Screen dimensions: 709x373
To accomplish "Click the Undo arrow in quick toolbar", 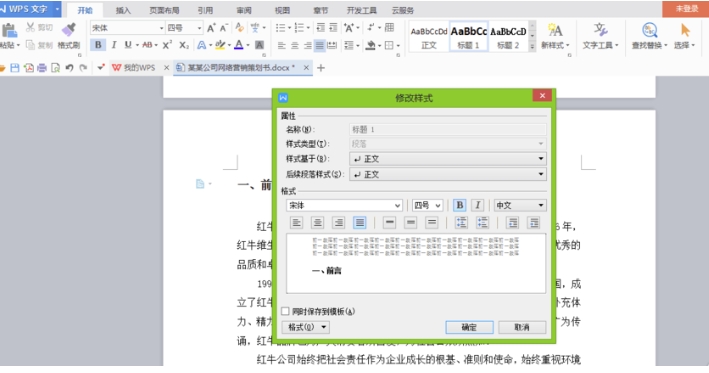I will tap(69, 68).
